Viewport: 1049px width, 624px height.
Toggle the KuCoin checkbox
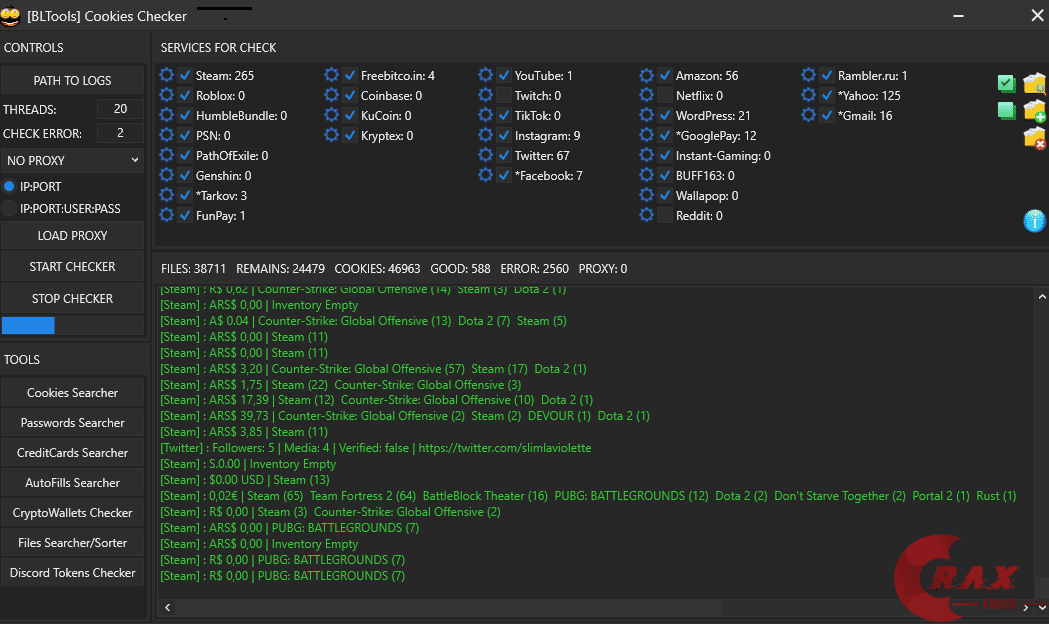(350, 115)
